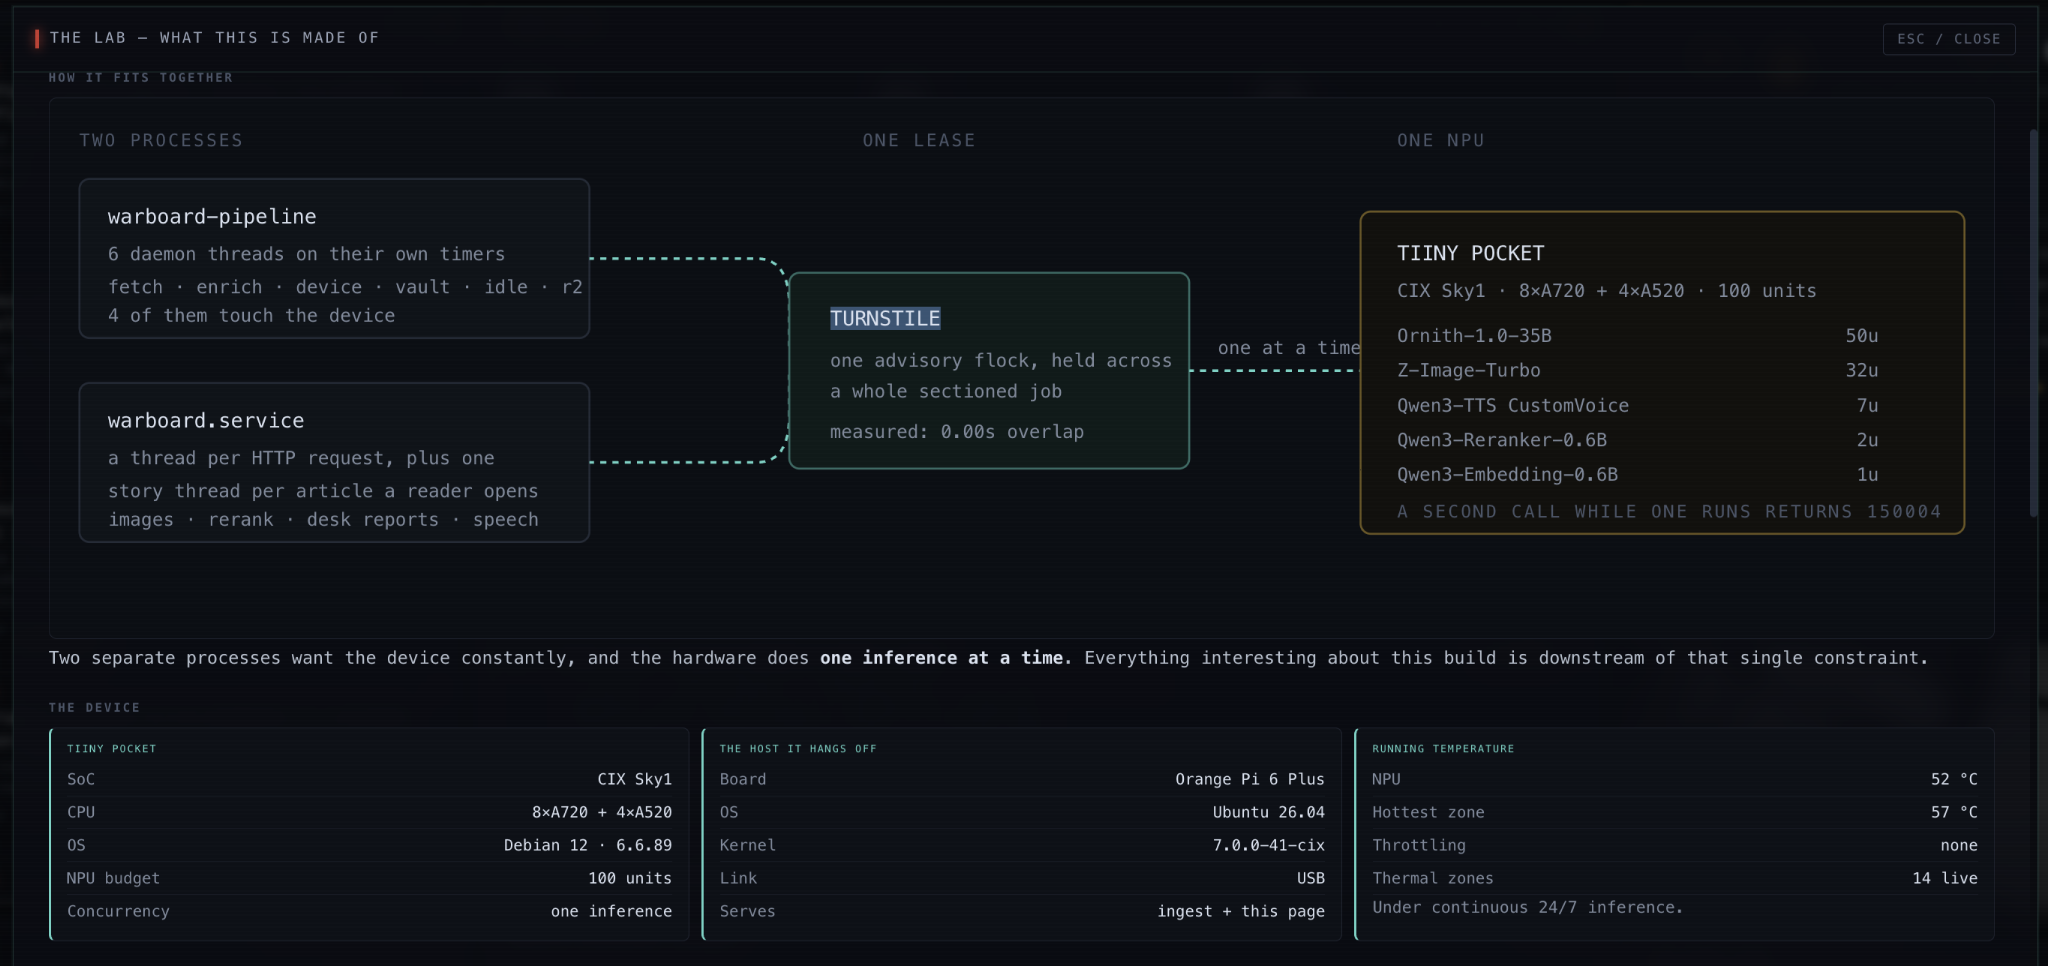Click the "100 units" NPU budget value
2048x966 pixels.
tap(630, 878)
